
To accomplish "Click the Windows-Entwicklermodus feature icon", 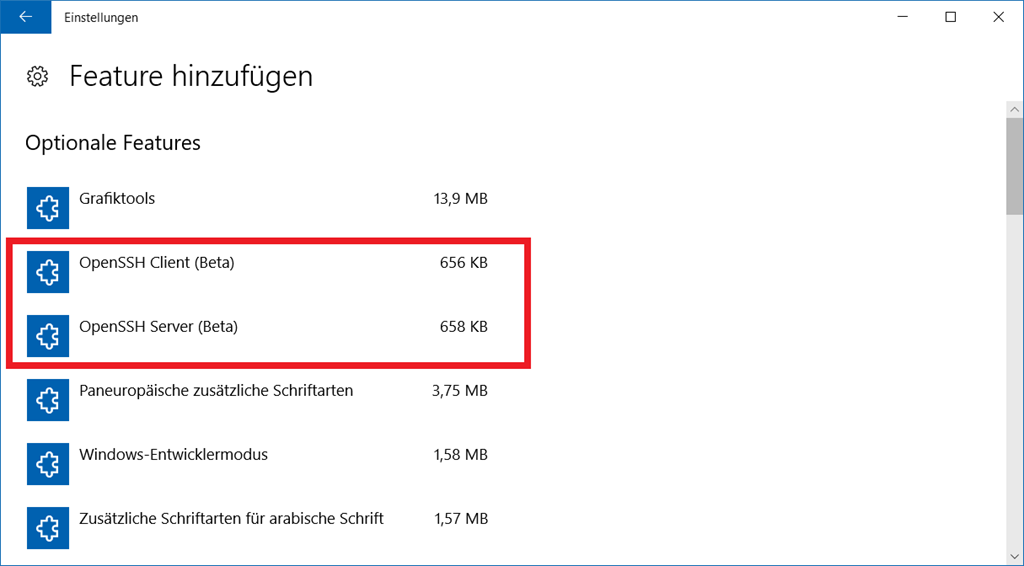I will pos(47,464).
